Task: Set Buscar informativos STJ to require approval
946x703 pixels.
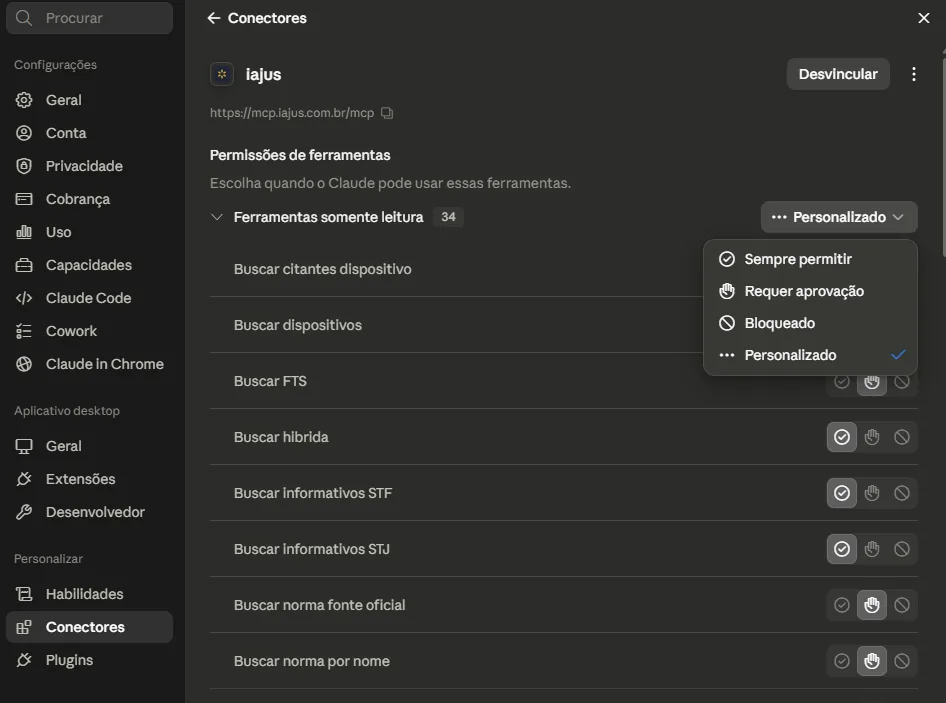Action: [x=871, y=549]
